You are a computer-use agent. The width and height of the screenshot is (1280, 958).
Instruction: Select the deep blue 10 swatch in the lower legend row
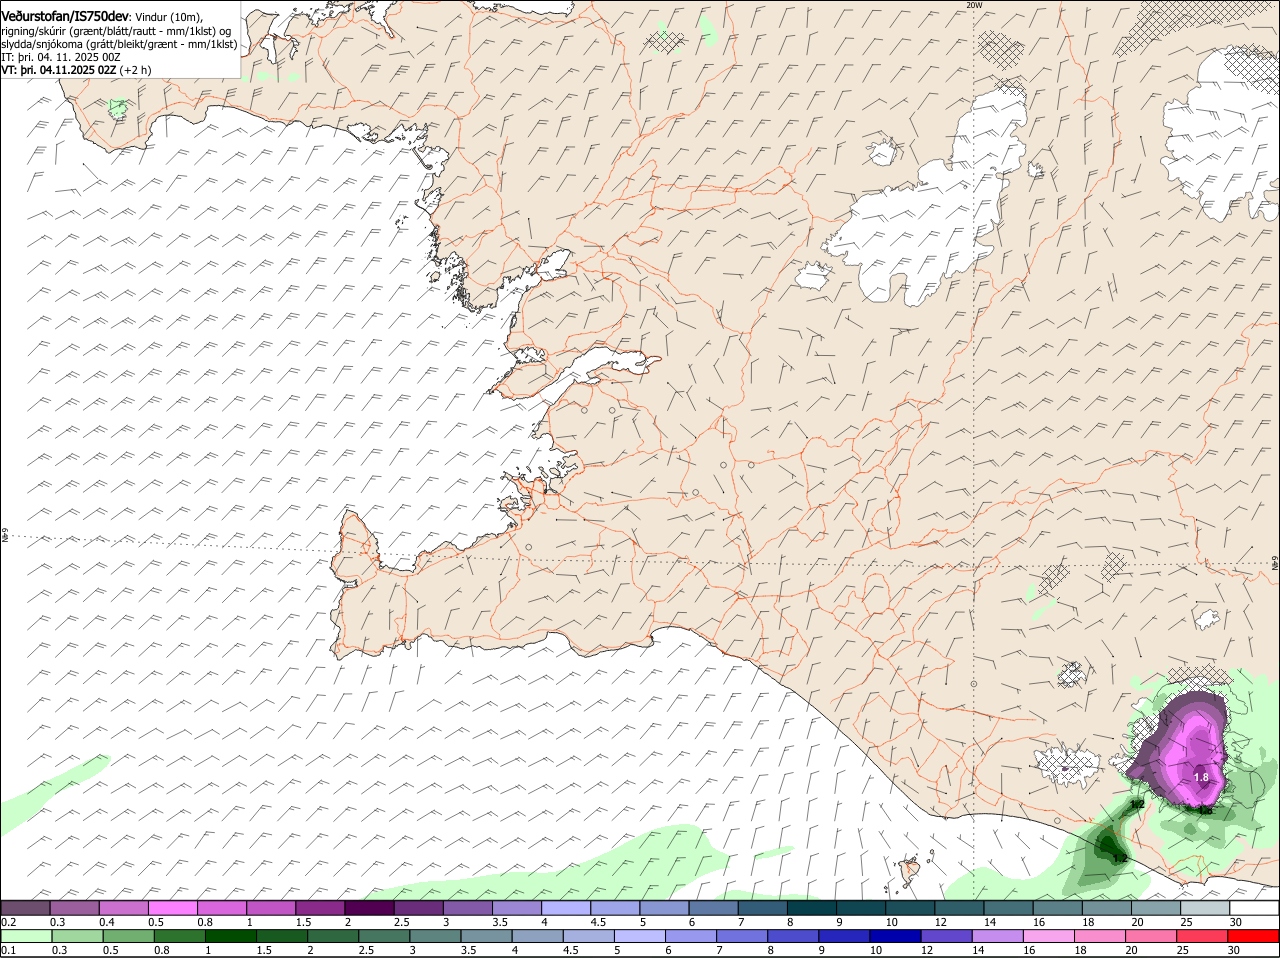pyautogui.click(x=895, y=936)
